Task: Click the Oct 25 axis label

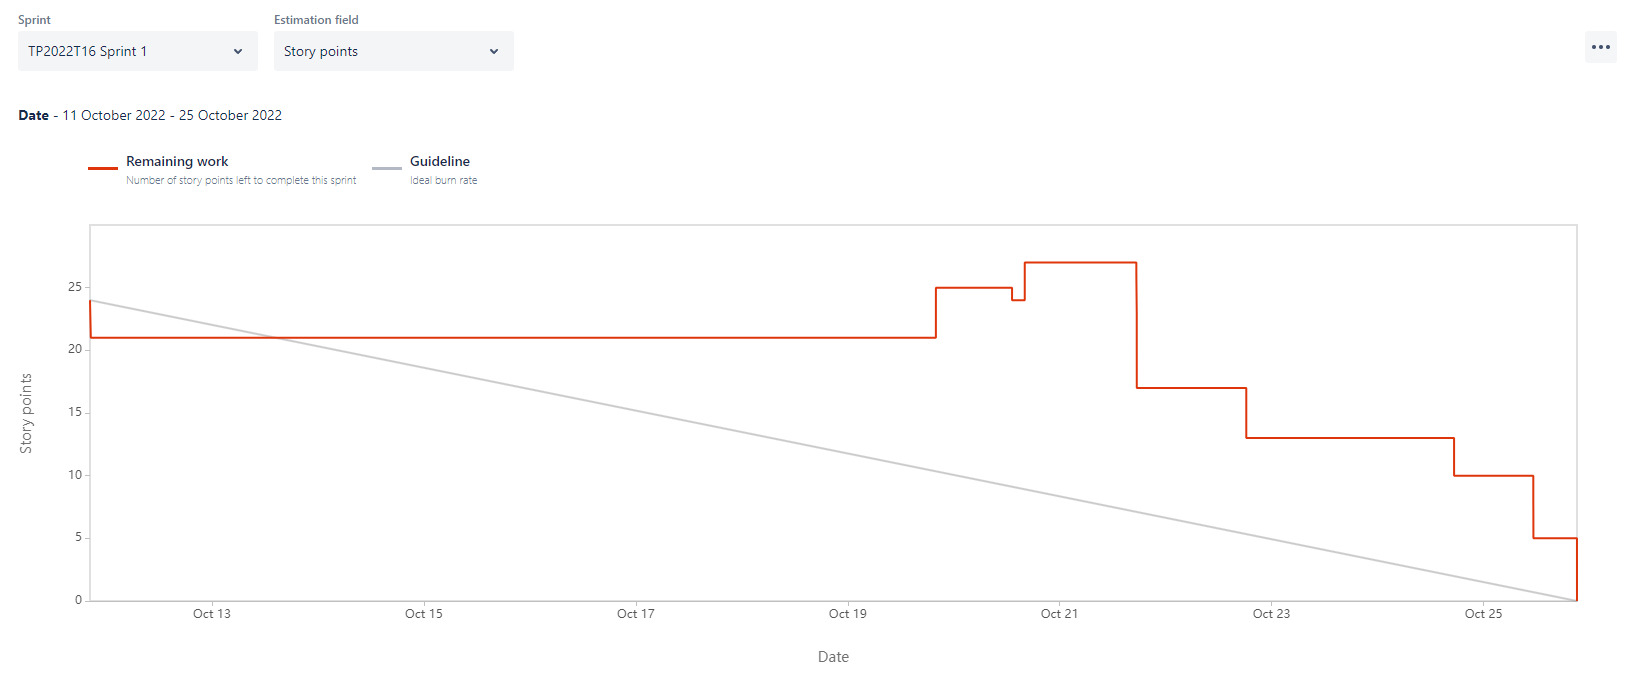Action: click(1483, 613)
